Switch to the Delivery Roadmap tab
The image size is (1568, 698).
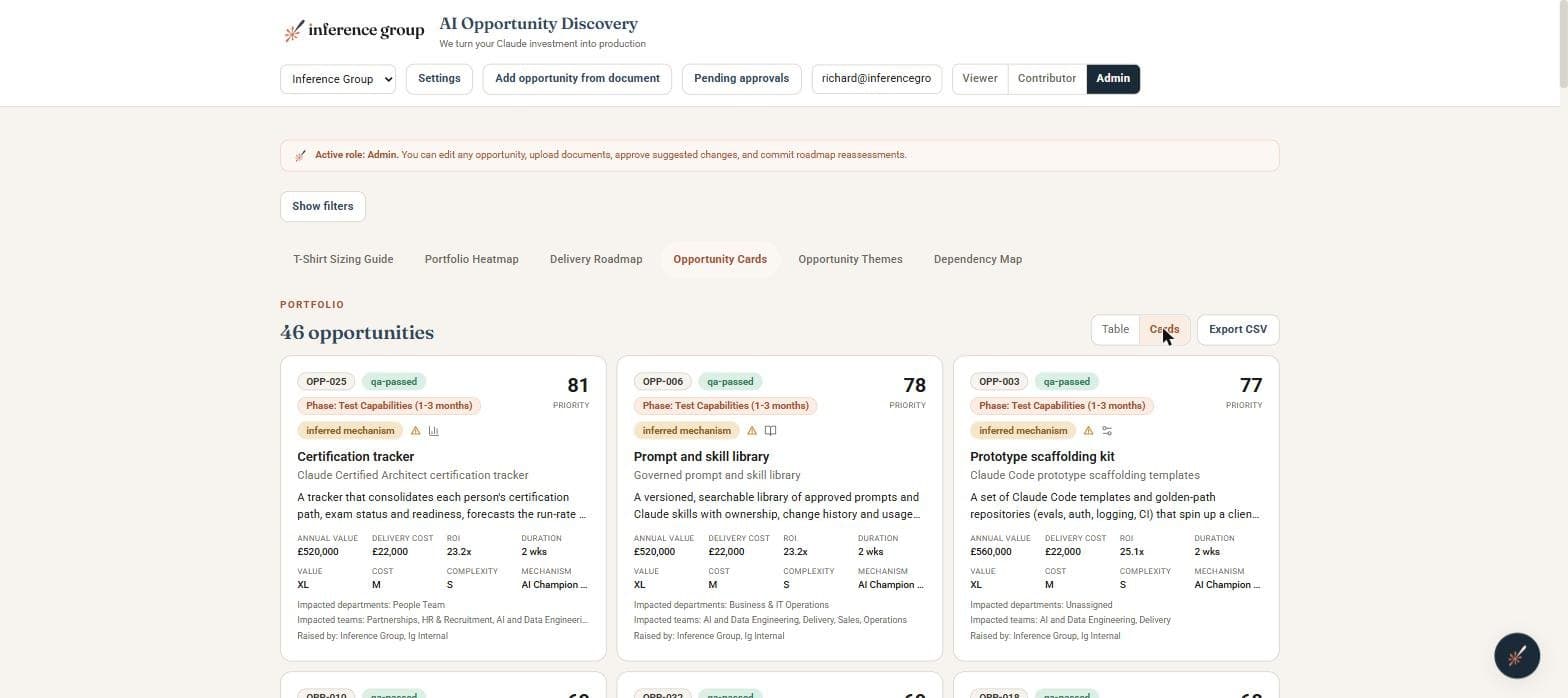(x=596, y=259)
